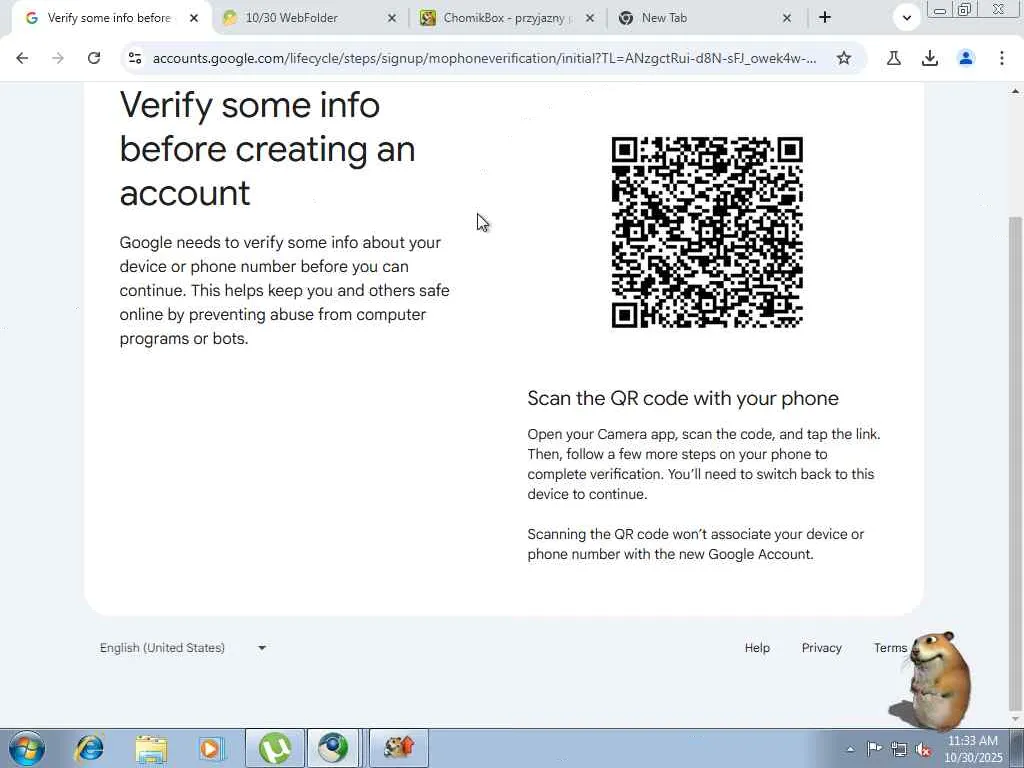
Task: Close the New Tab tab
Action: tap(787, 18)
